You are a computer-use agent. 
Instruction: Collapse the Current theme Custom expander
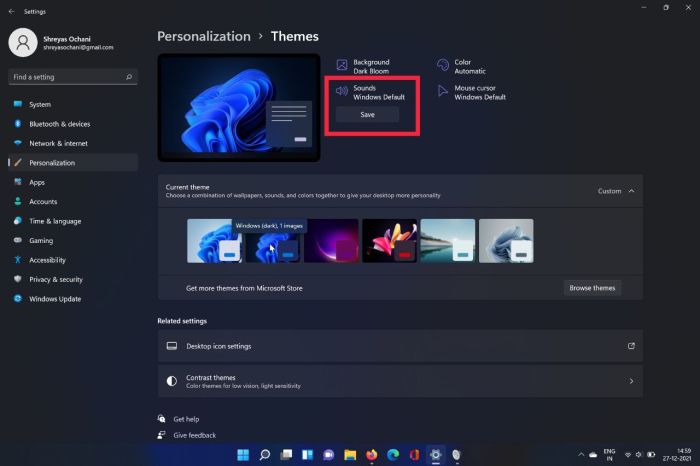[x=631, y=191]
